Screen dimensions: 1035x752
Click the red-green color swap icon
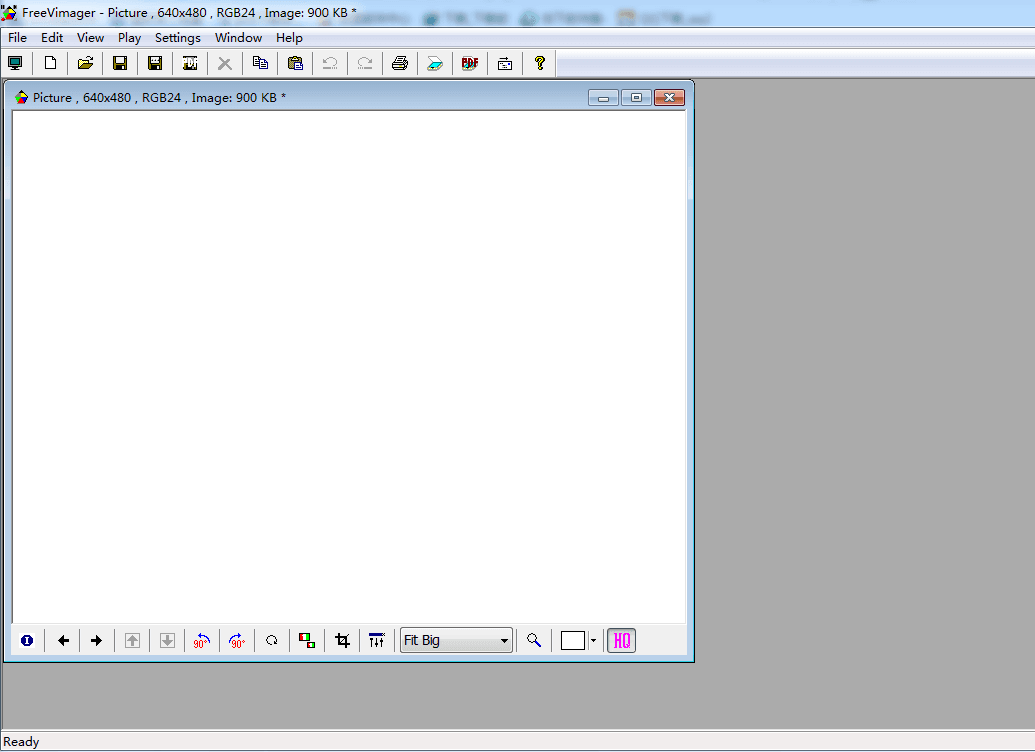307,641
